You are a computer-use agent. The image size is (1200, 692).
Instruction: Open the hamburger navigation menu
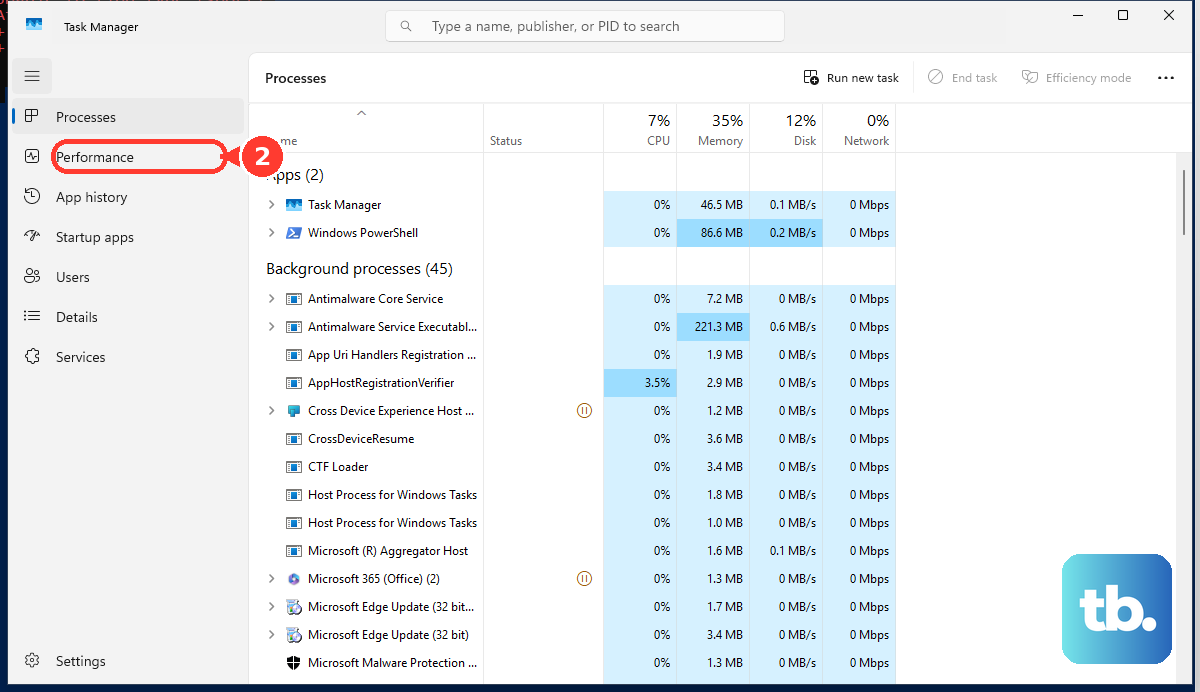tap(32, 76)
